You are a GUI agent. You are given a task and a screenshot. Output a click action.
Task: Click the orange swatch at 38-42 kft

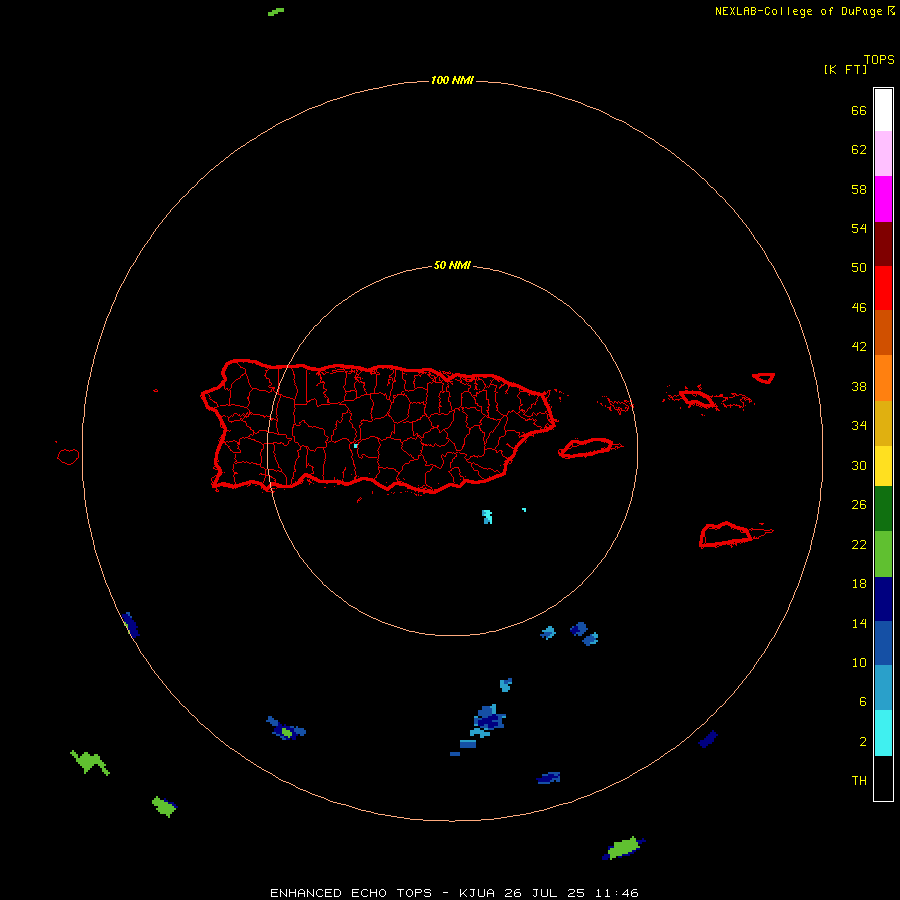(883, 378)
